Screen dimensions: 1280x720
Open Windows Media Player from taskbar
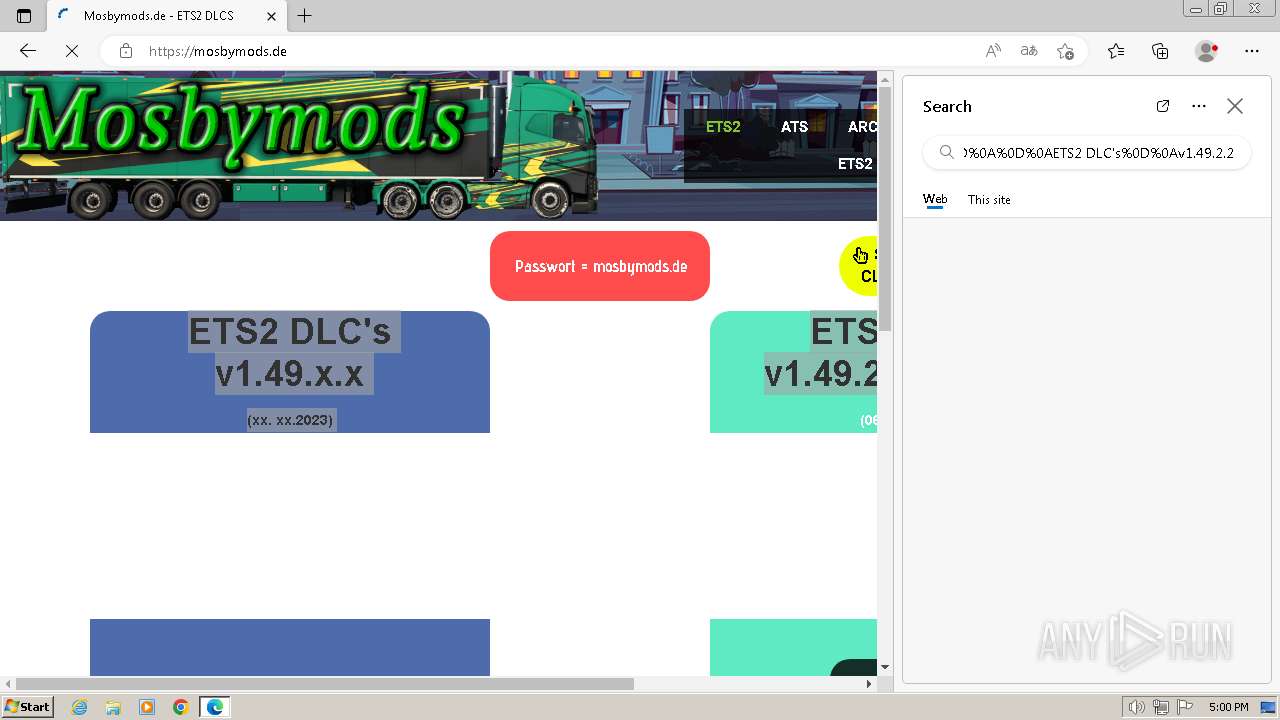tap(147, 707)
